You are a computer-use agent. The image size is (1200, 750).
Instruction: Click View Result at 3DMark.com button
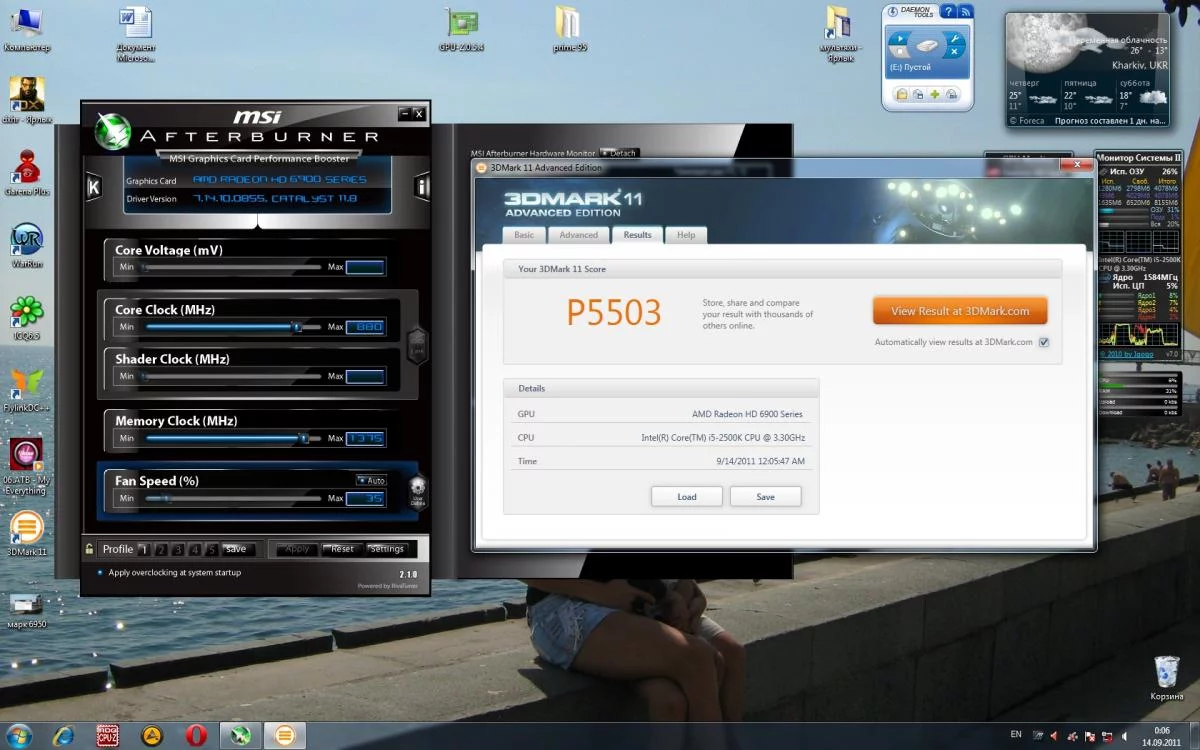(x=959, y=311)
